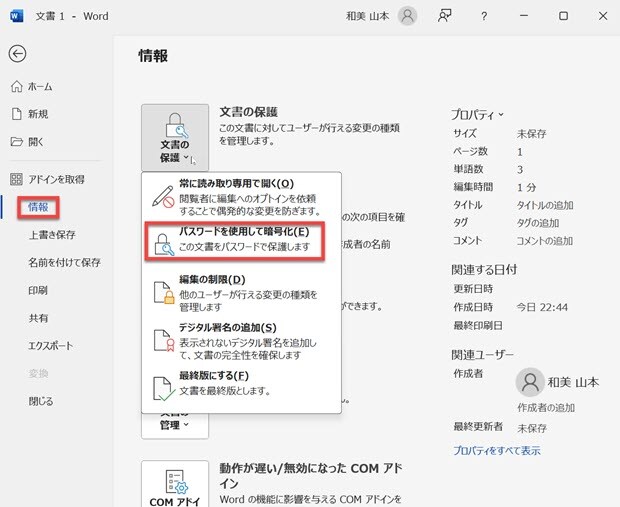Click the Word logo in title bar
The height and width of the screenshot is (507, 620).
[15, 16]
